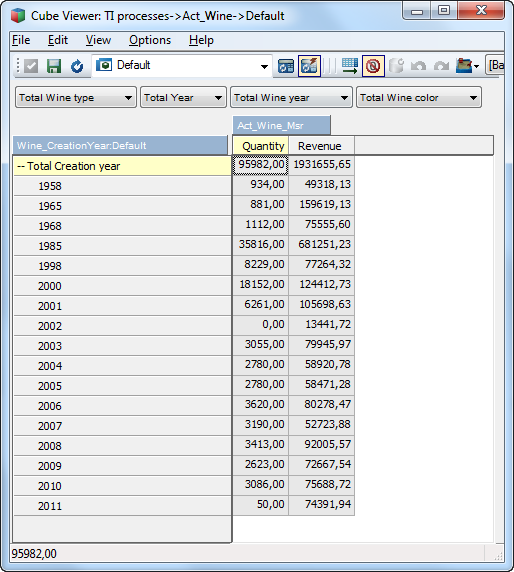Open the Total Wine color selector
Screen dimensions: 514x572
pyautogui.click(x=419, y=97)
